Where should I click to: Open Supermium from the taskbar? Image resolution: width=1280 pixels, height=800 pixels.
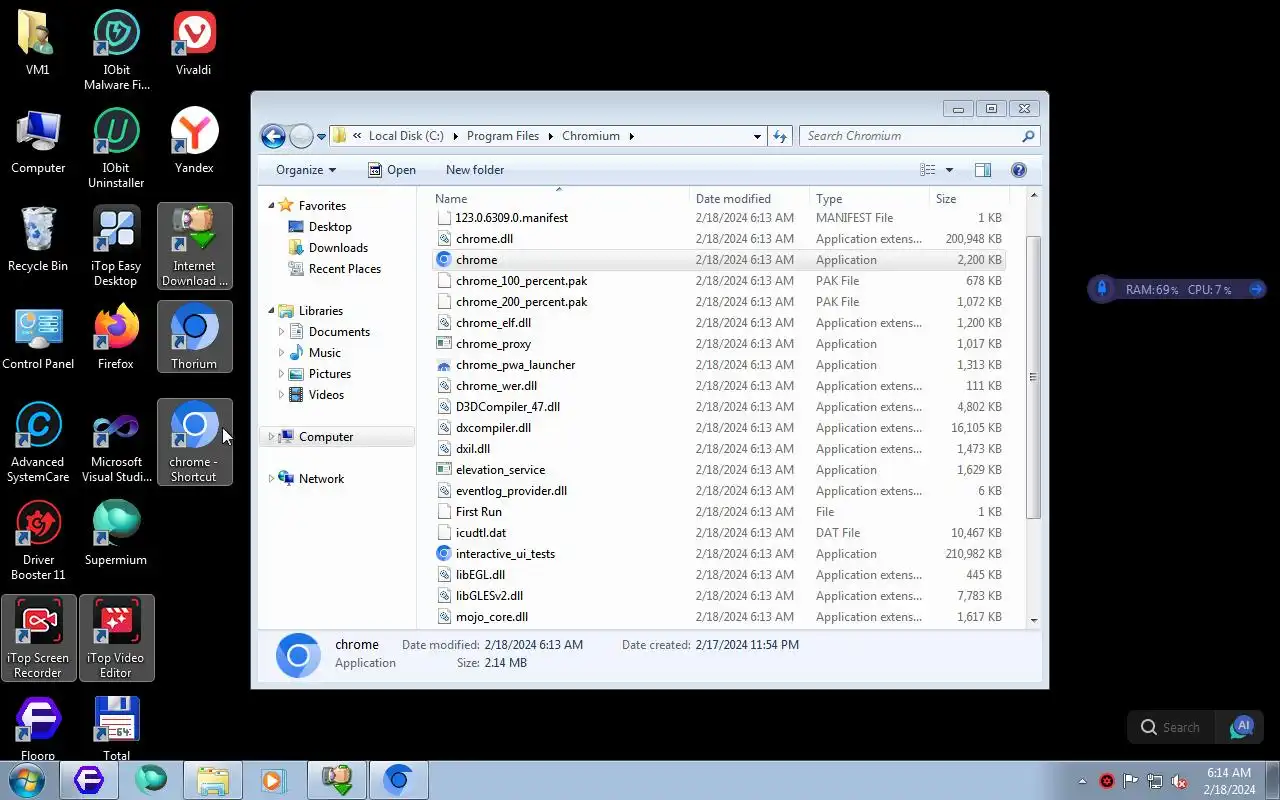[x=151, y=780]
